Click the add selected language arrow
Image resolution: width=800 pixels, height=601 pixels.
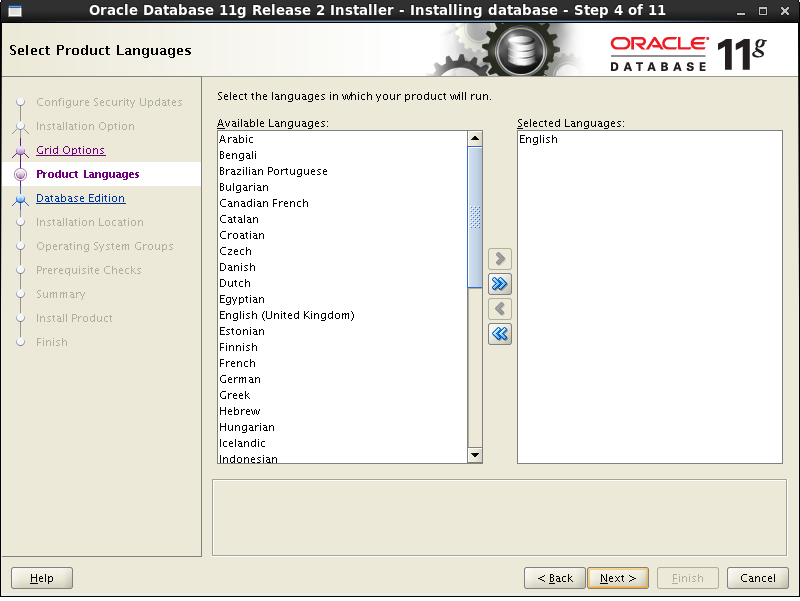[499, 259]
